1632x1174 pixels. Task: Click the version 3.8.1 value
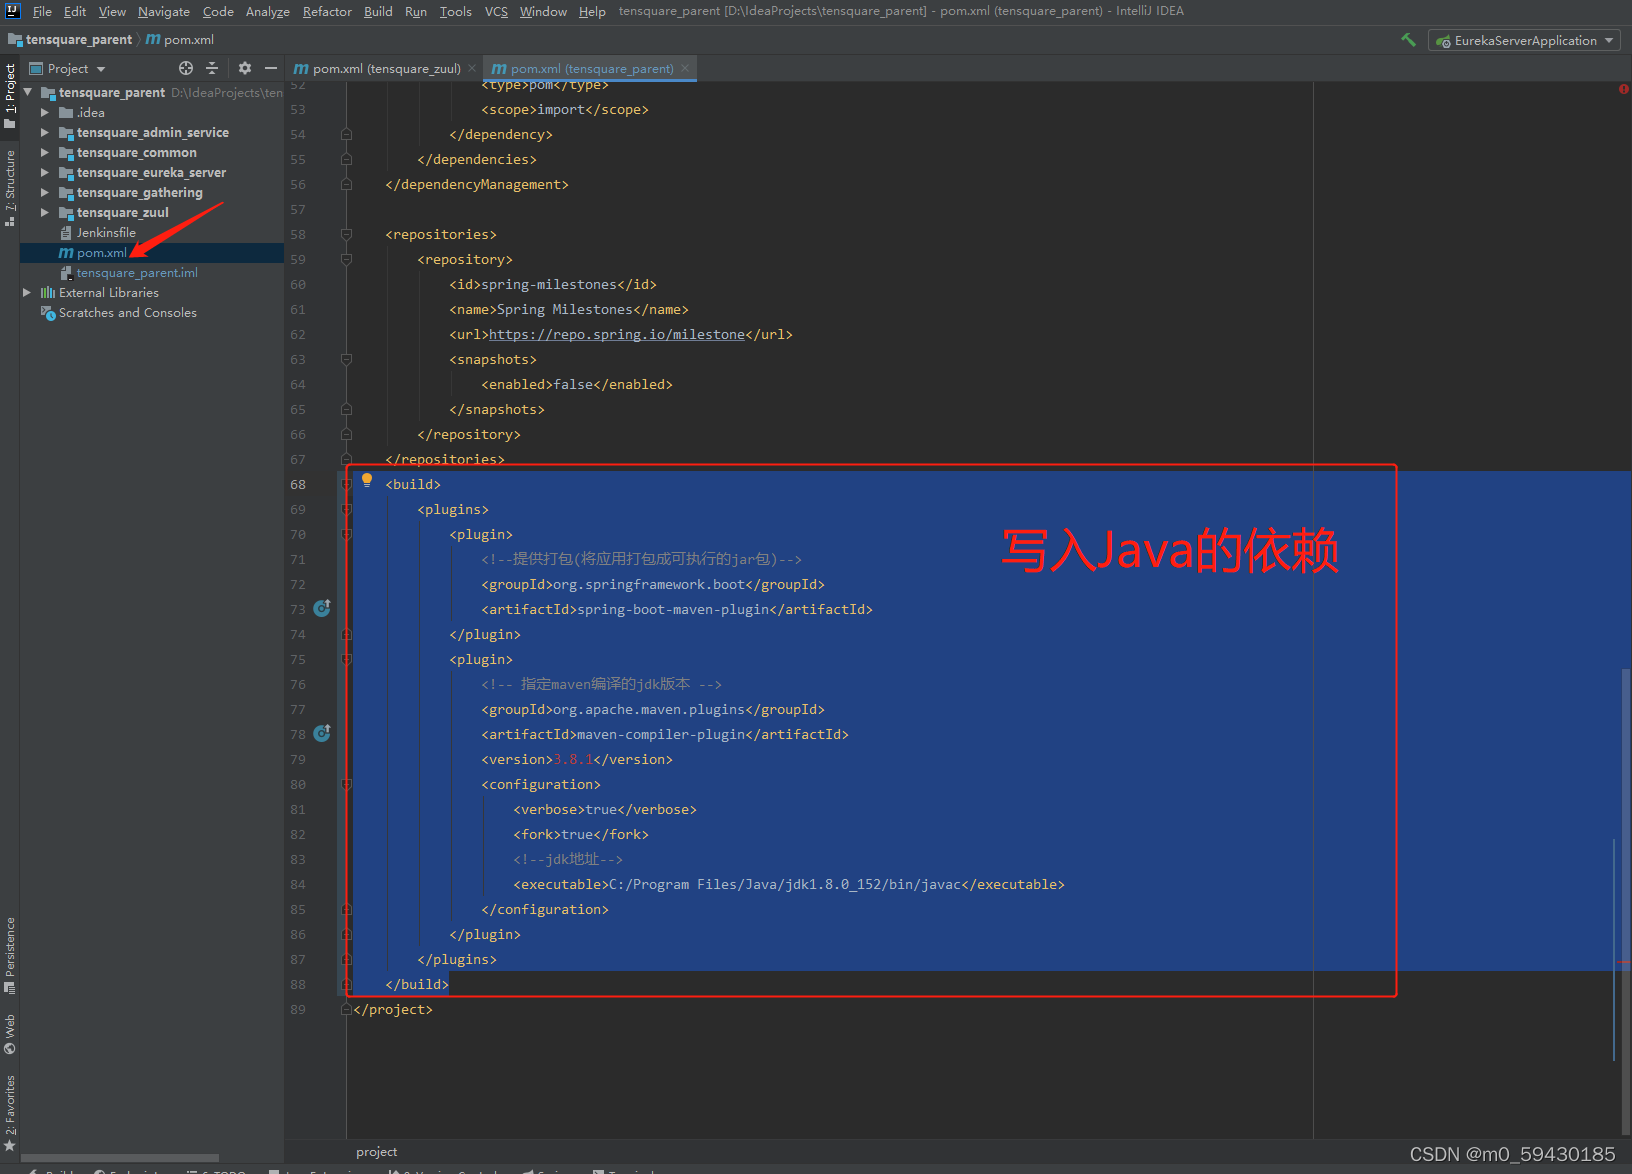click(x=573, y=759)
